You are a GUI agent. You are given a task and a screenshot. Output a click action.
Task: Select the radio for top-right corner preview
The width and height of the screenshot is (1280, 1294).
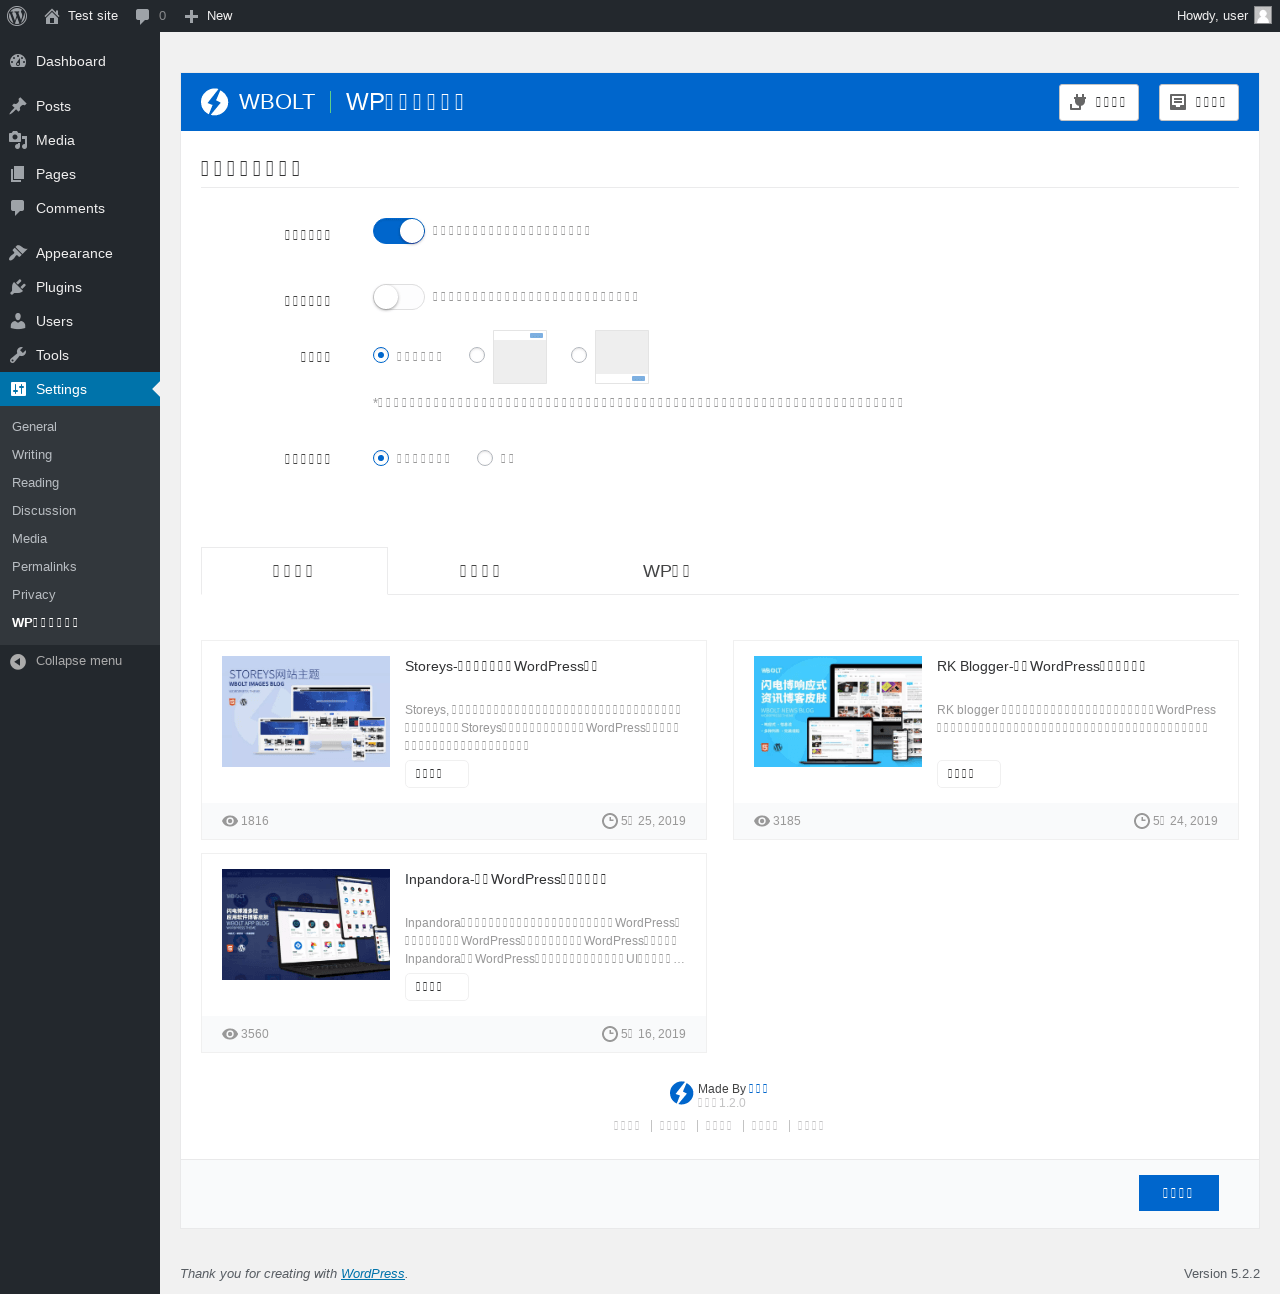pos(477,355)
